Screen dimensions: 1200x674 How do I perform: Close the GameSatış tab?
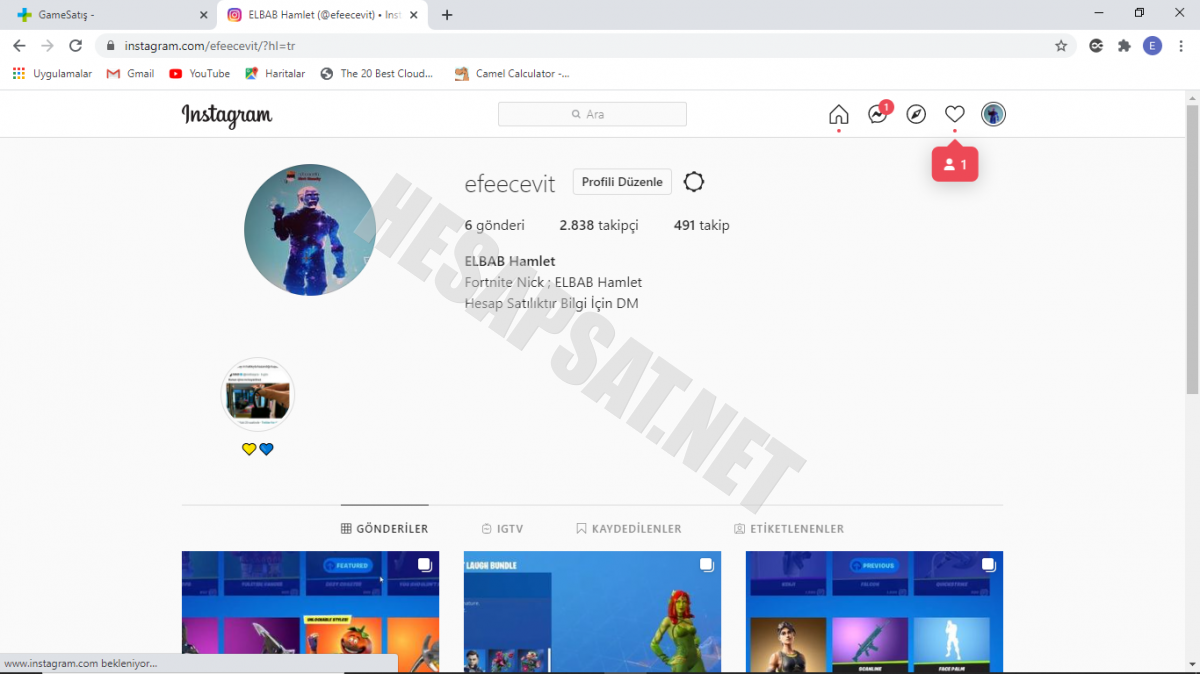coord(204,15)
